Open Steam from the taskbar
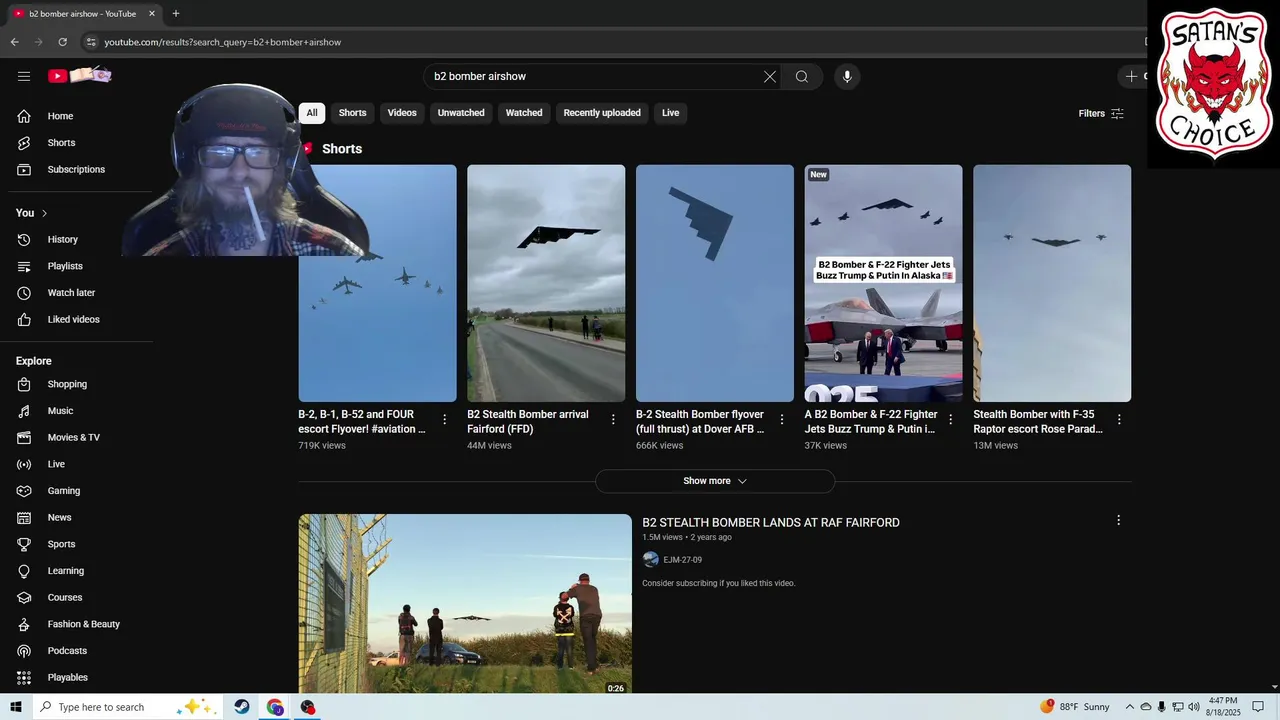Viewport: 1280px width, 720px height. pyautogui.click(x=242, y=707)
